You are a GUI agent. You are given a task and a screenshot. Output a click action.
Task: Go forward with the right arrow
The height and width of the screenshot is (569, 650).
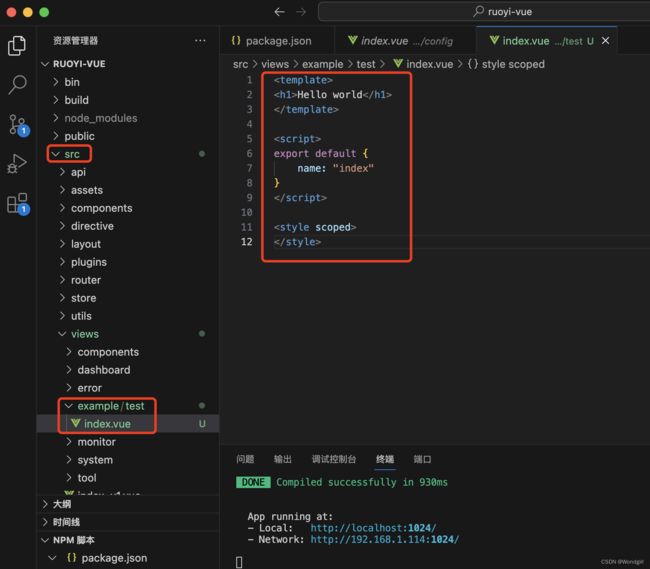(x=301, y=12)
